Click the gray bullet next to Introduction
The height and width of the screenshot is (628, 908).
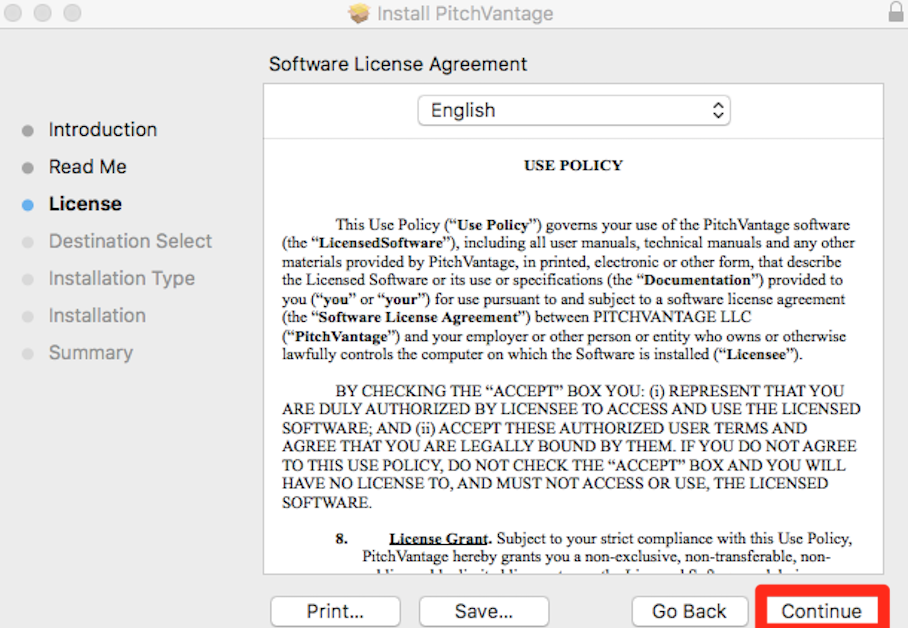(28, 131)
